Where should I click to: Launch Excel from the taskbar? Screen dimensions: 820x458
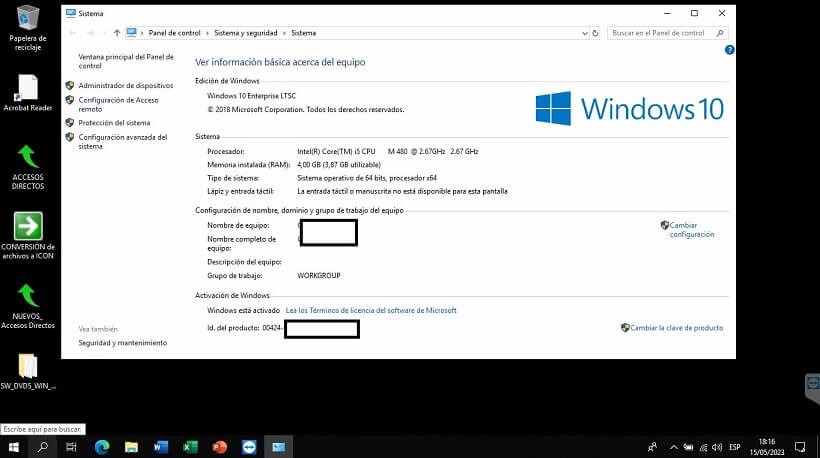click(x=190, y=447)
